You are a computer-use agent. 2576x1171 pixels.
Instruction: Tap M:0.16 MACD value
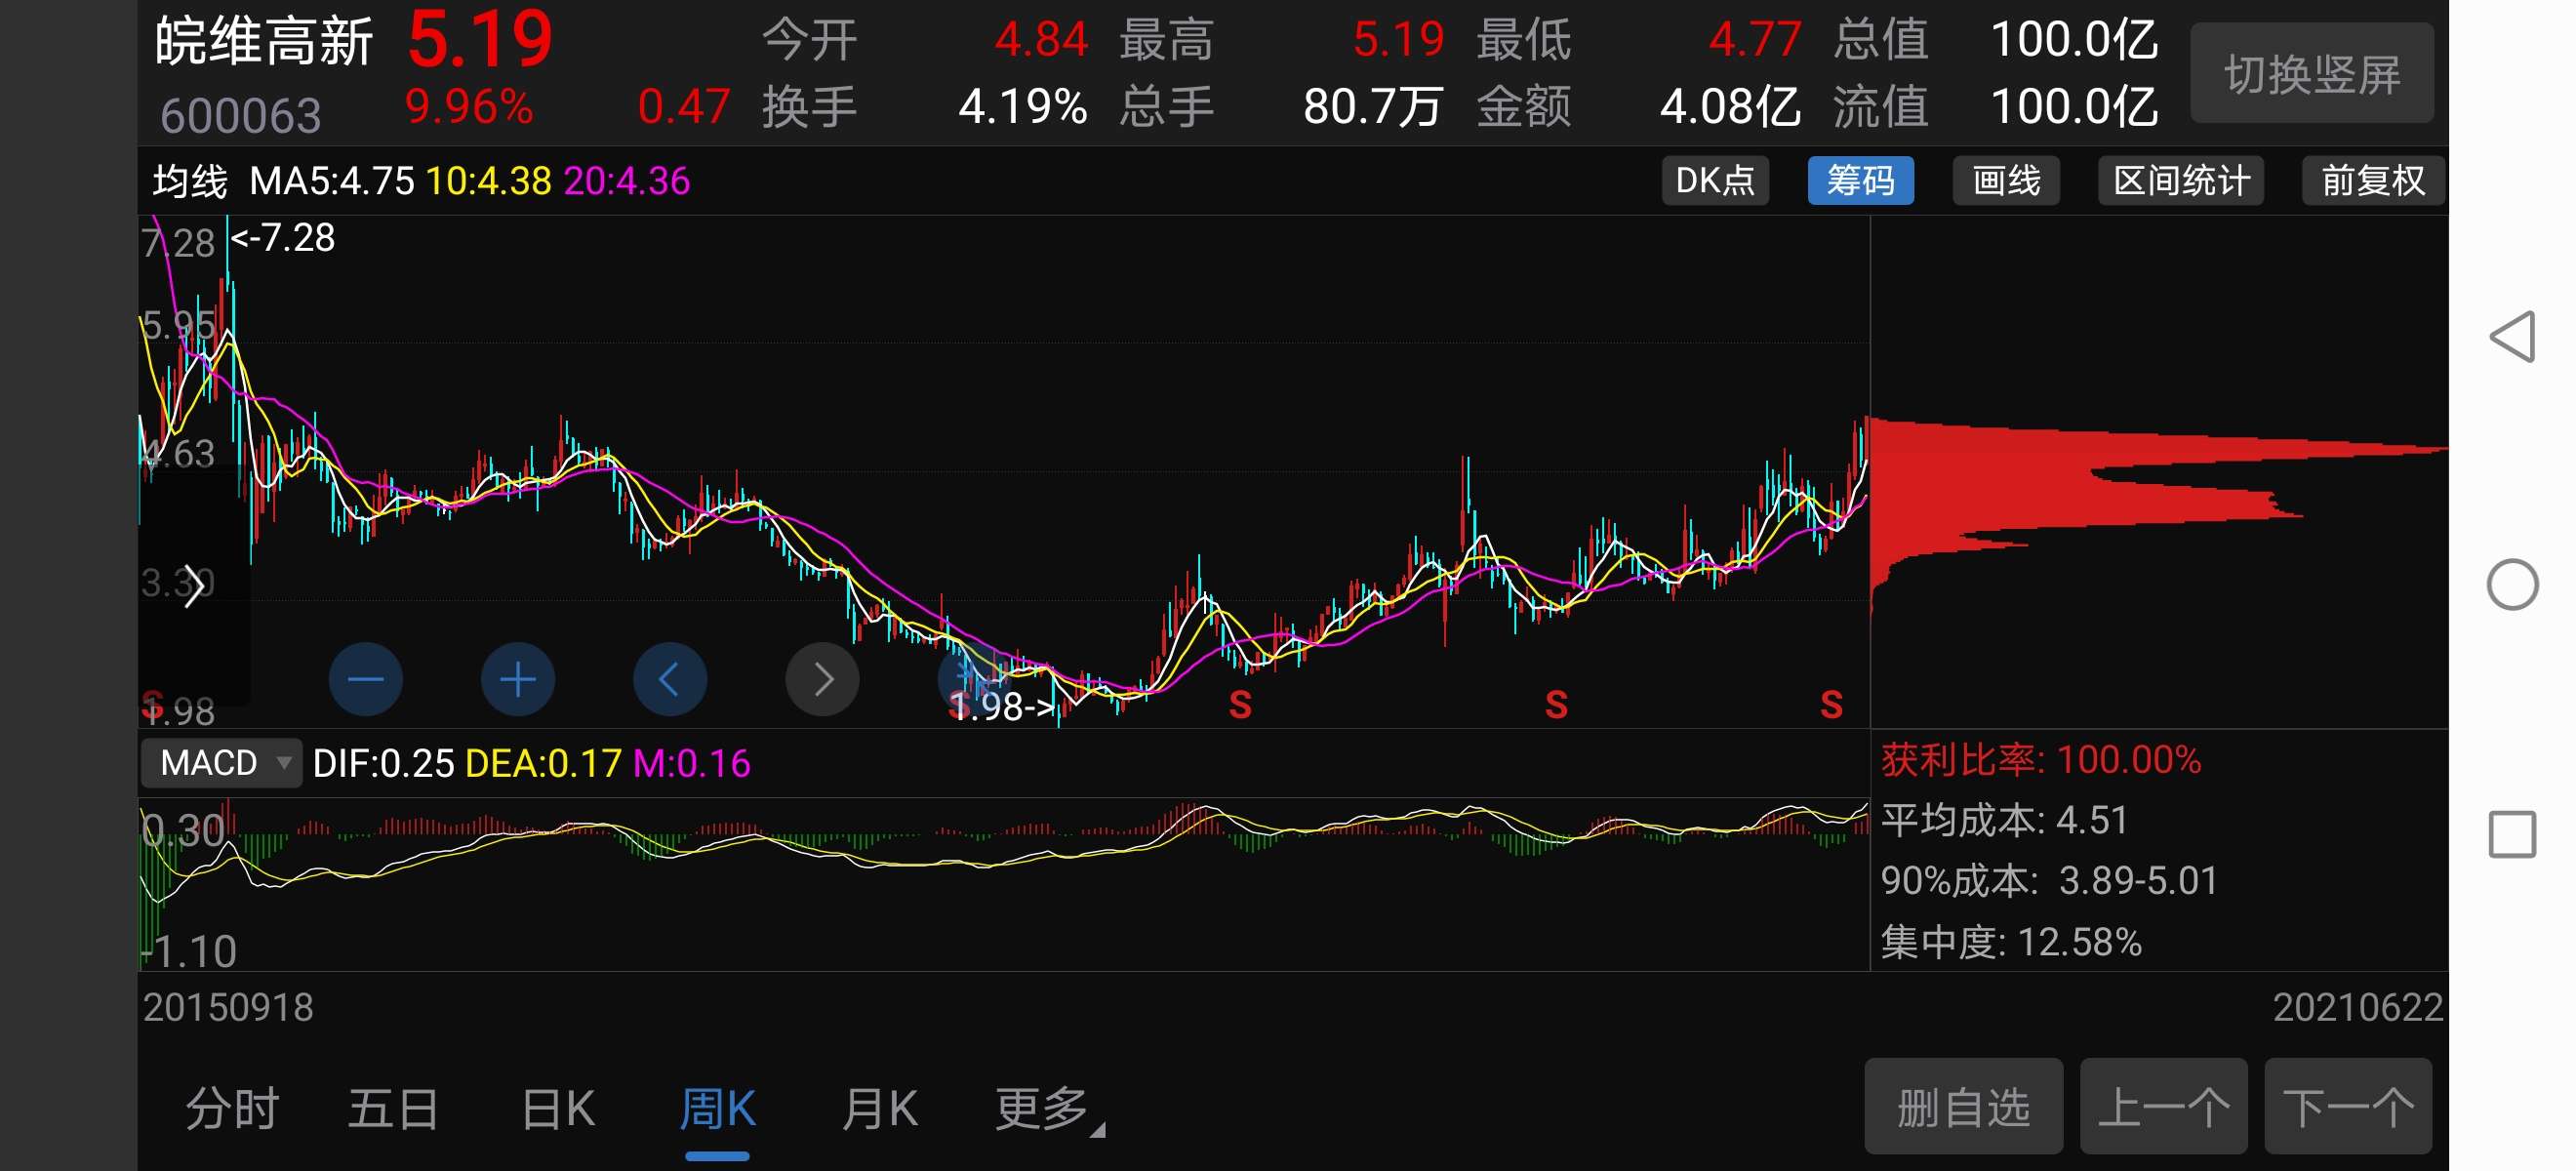pyautogui.click(x=692, y=764)
